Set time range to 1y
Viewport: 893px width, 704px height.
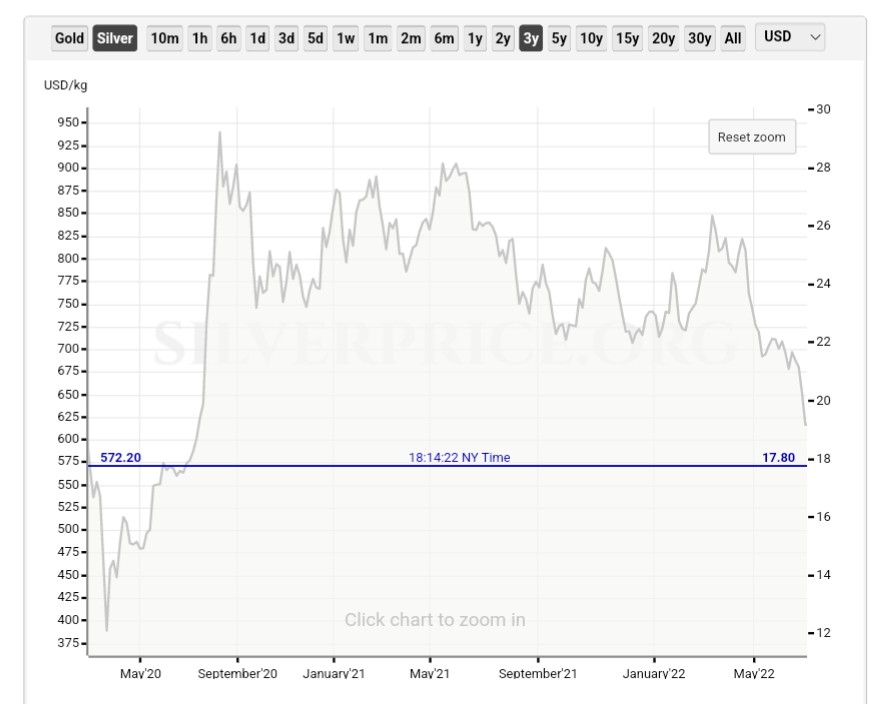(x=475, y=38)
